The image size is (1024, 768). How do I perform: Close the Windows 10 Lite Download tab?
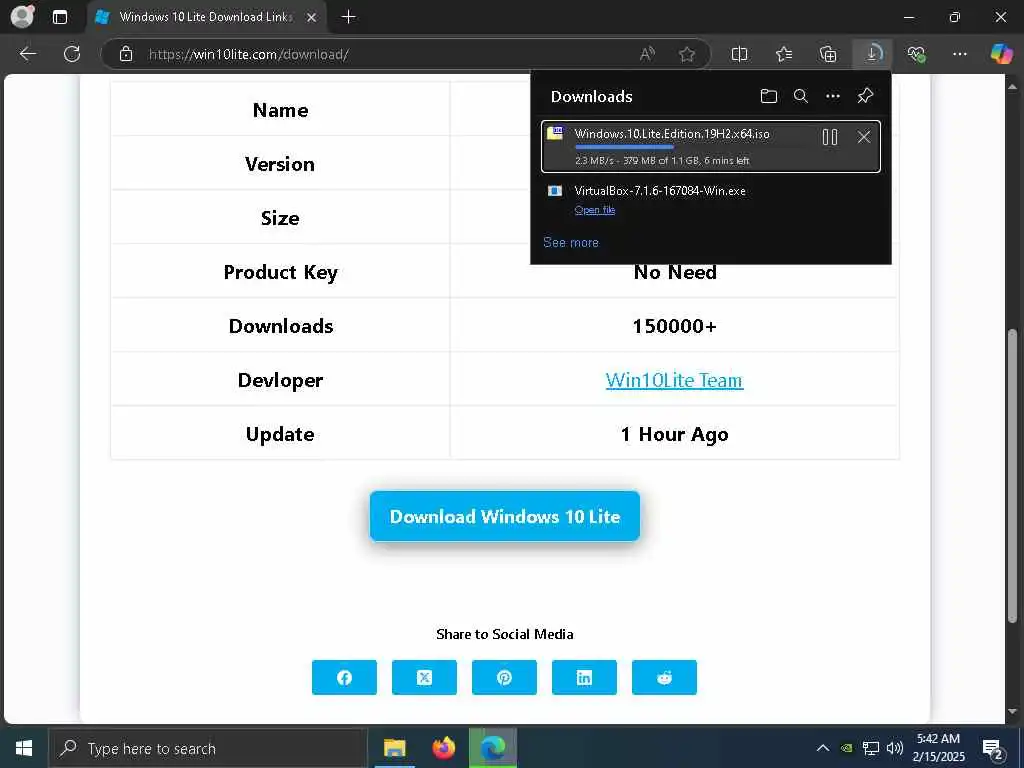(x=312, y=17)
